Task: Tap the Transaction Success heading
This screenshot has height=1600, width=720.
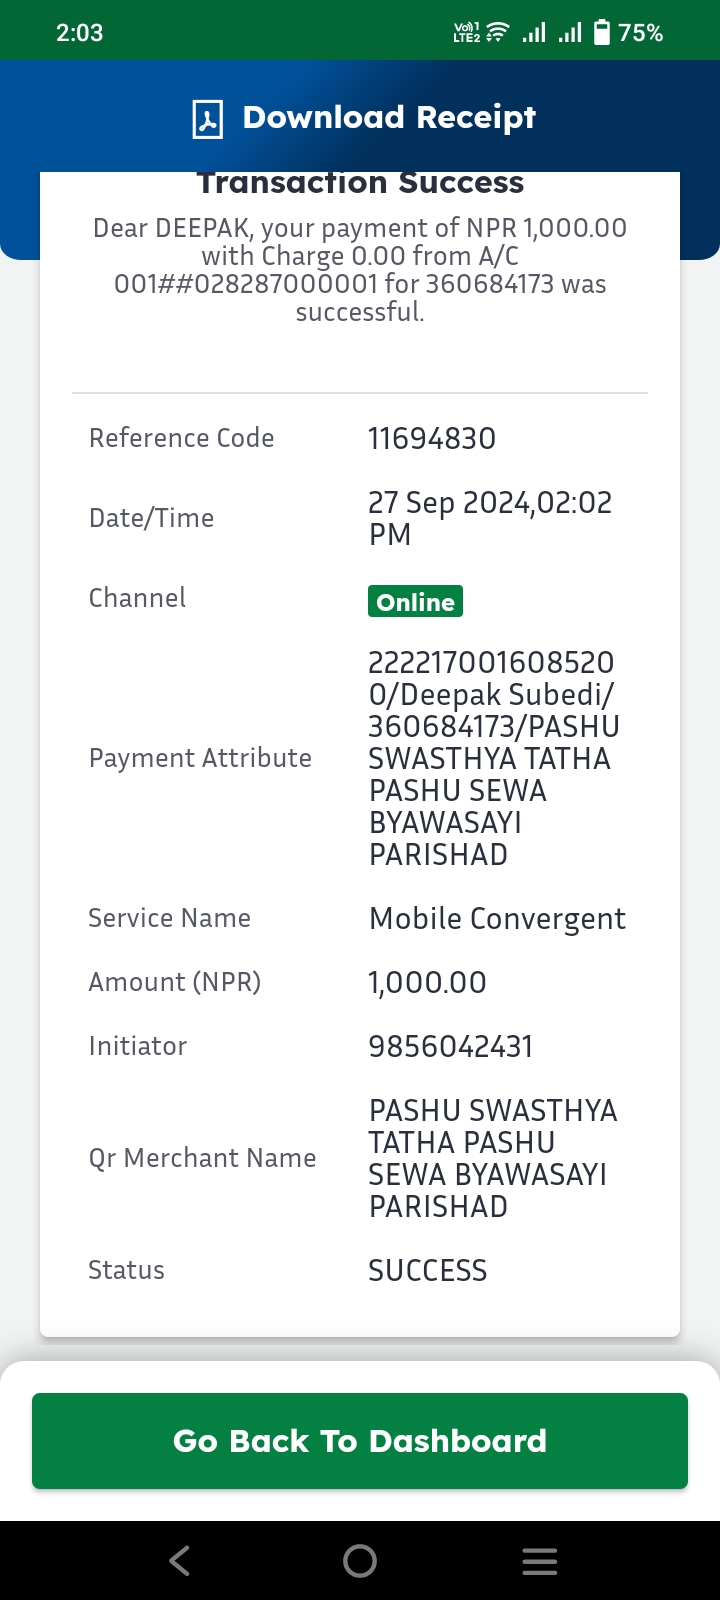Action: tap(360, 183)
